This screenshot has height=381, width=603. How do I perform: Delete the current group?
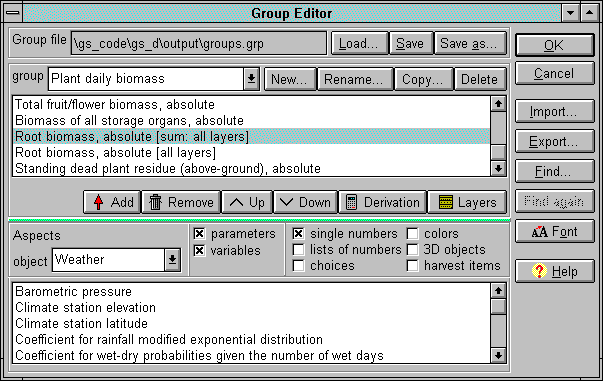coord(480,79)
